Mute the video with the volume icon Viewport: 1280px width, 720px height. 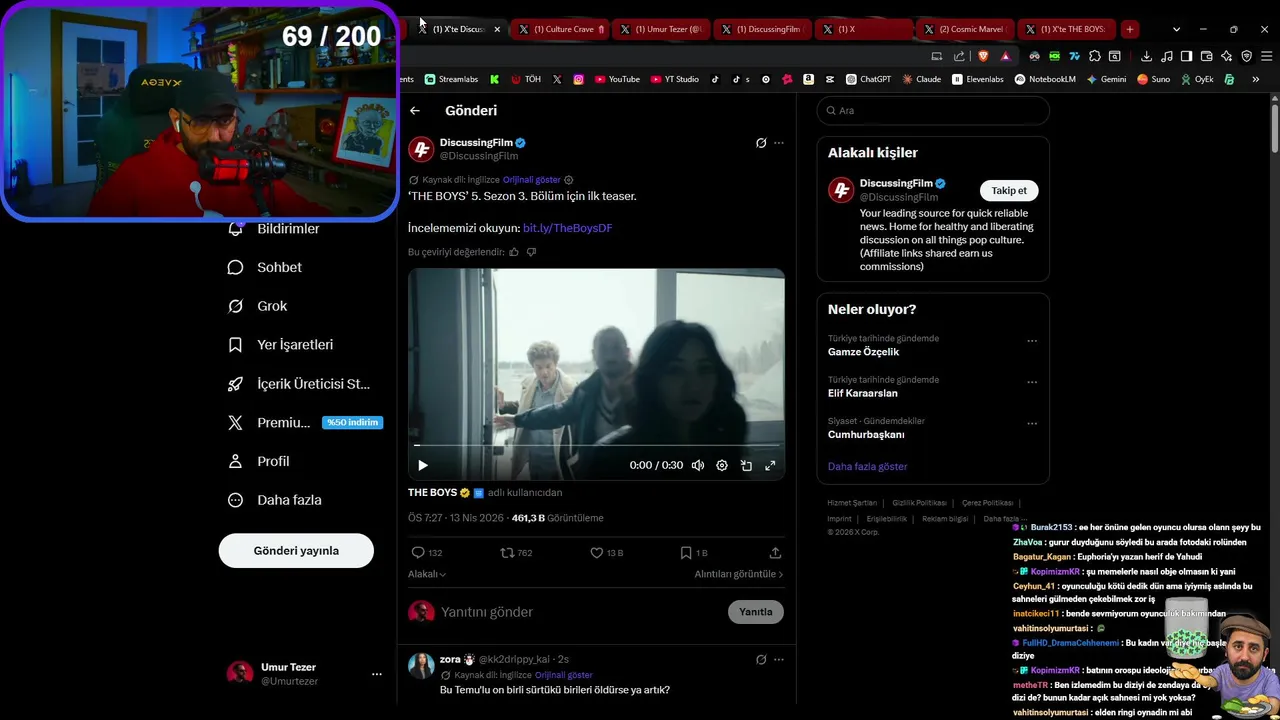coord(698,465)
